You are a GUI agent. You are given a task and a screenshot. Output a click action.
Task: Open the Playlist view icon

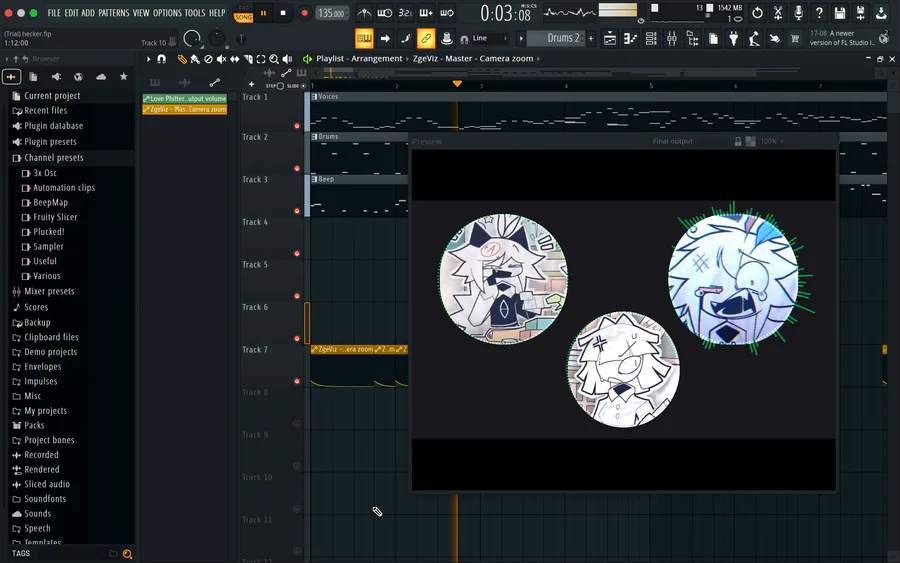click(x=610, y=38)
